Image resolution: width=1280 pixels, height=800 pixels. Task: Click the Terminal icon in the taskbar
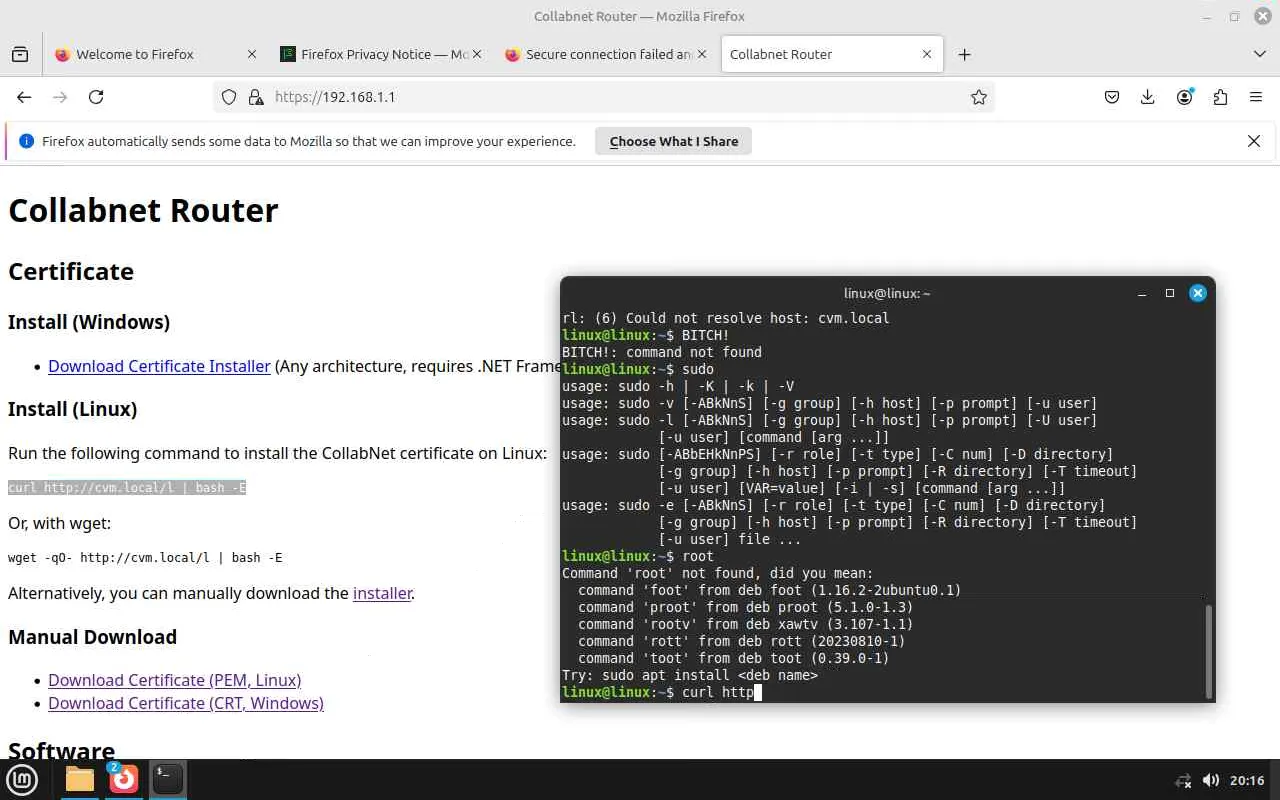[168, 779]
